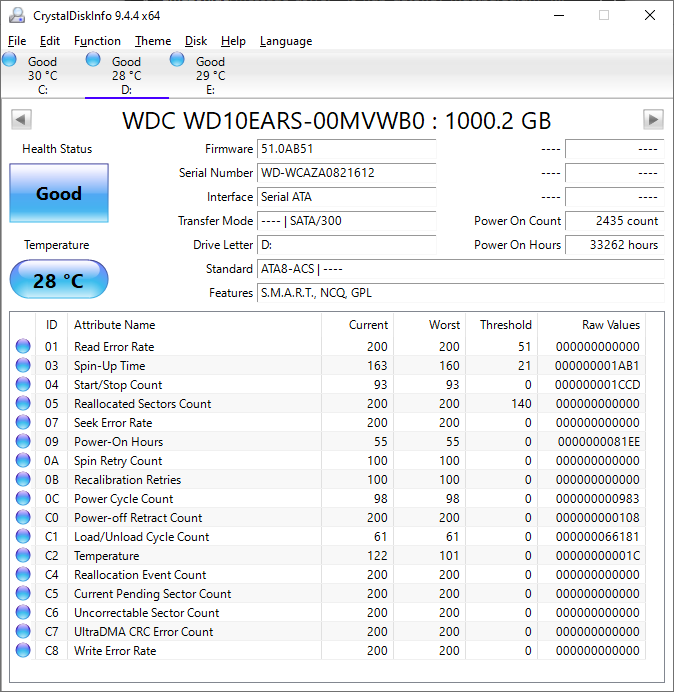The width and height of the screenshot is (674, 692).
Task: Click status orb for Reallocation Event Count
Action: click(x=23, y=574)
